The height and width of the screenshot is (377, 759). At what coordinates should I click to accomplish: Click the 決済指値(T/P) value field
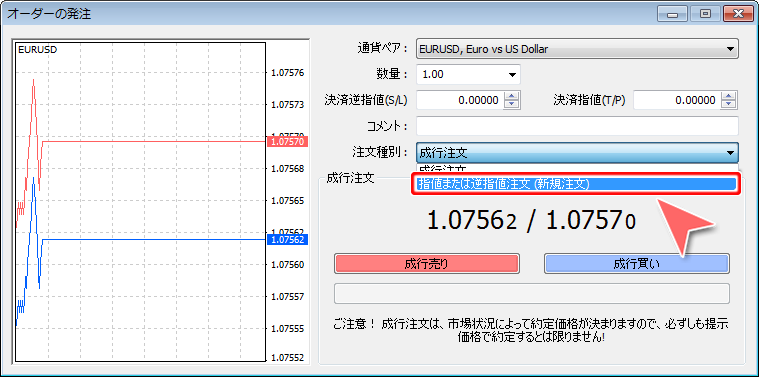[x=677, y=100]
